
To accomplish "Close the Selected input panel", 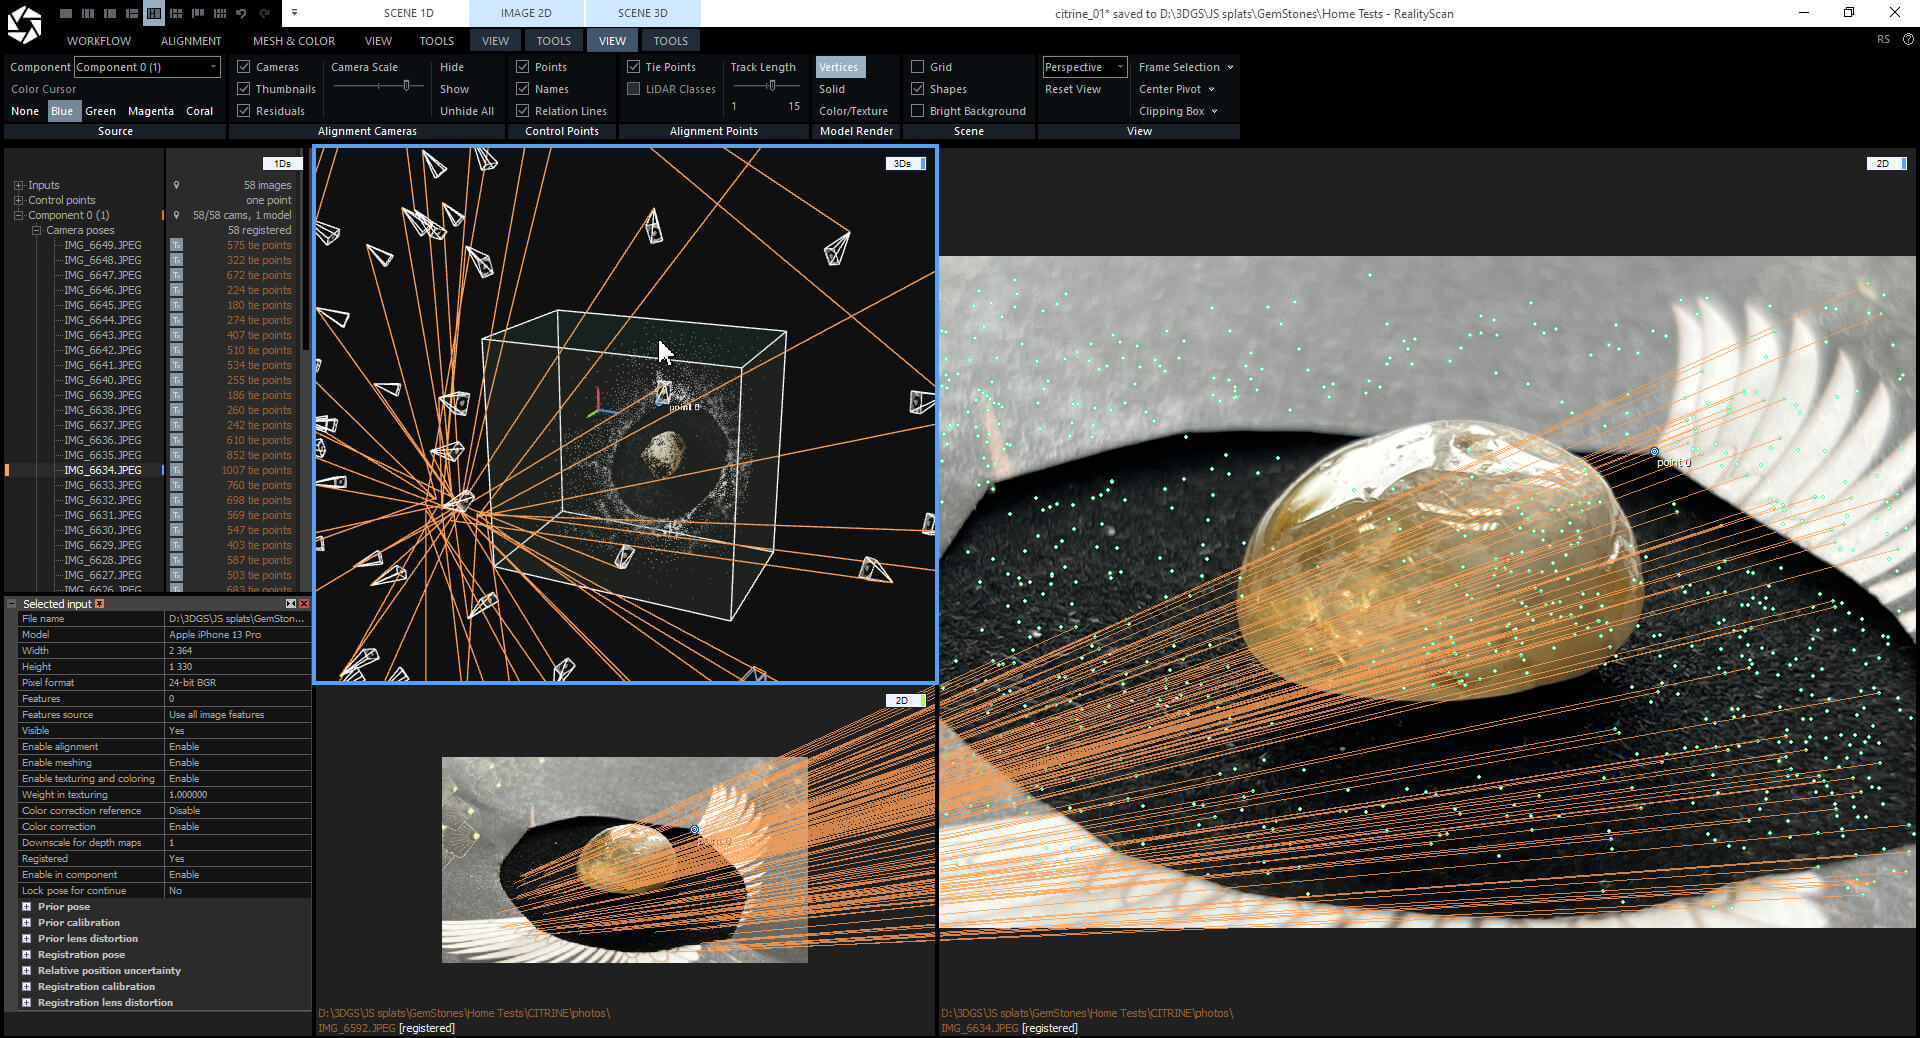I will point(304,604).
